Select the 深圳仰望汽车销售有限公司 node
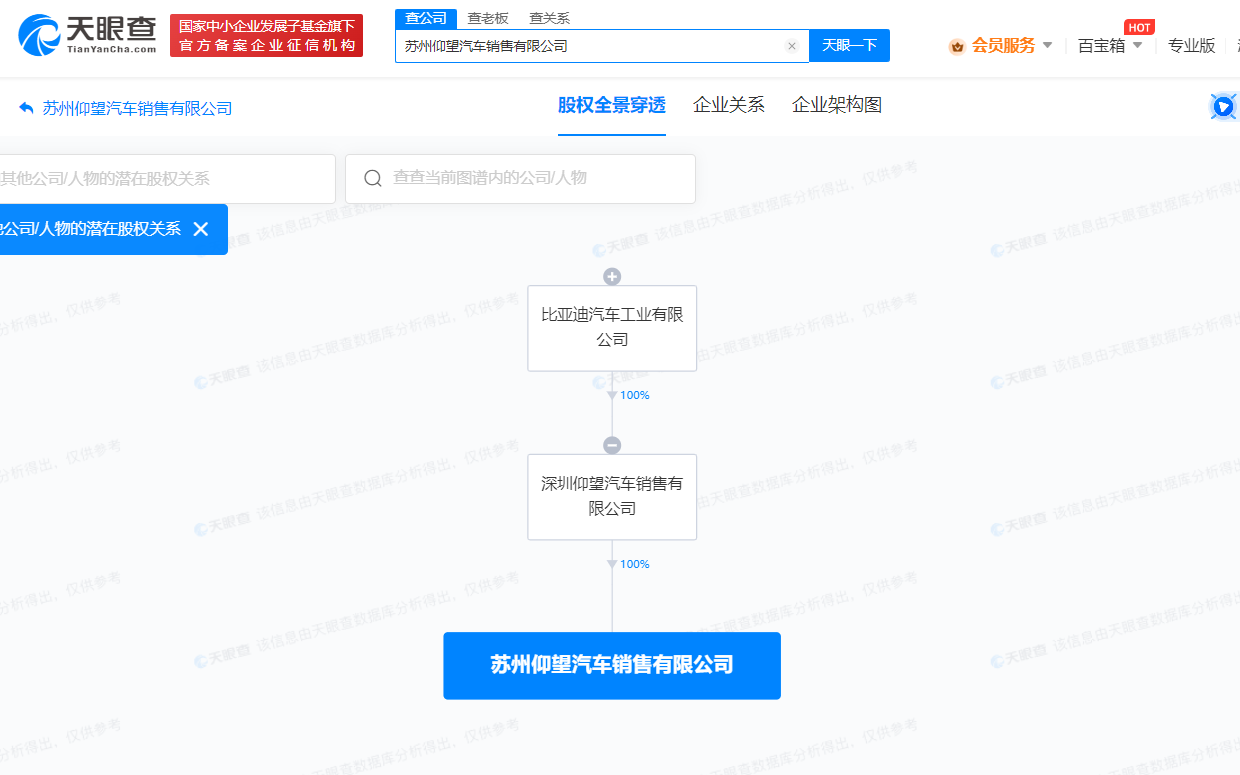Screen dimensions: 1240x775 (612, 497)
